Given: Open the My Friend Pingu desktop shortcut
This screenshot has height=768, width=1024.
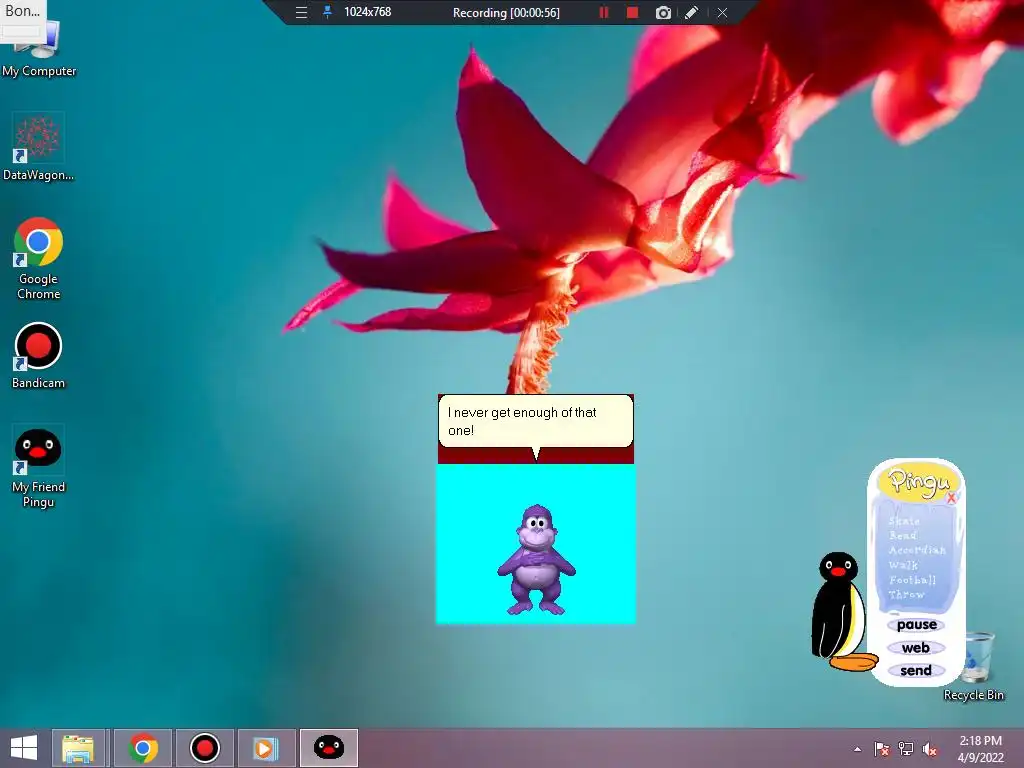Looking at the screenshot, I should tap(38, 466).
